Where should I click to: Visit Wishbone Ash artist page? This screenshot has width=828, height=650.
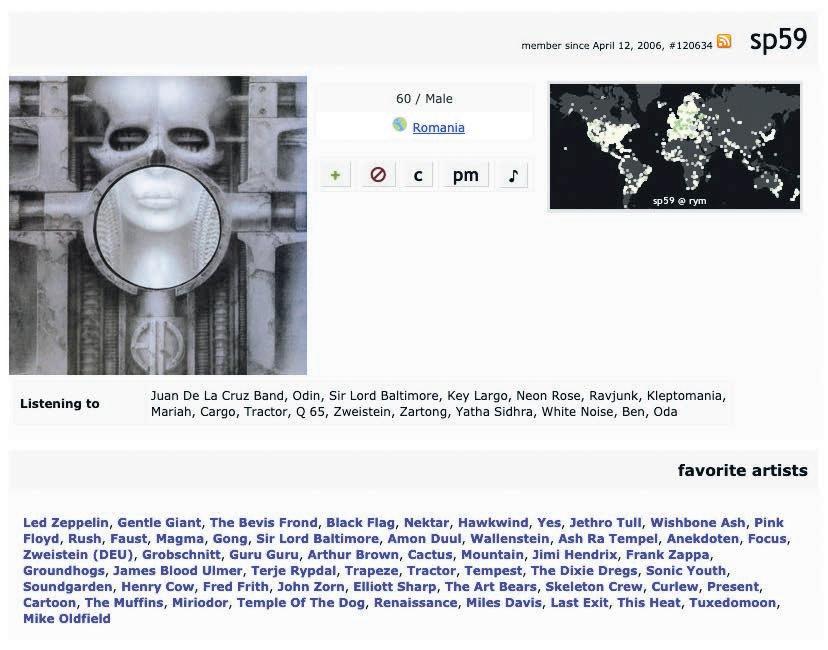click(x=698, y=523)
